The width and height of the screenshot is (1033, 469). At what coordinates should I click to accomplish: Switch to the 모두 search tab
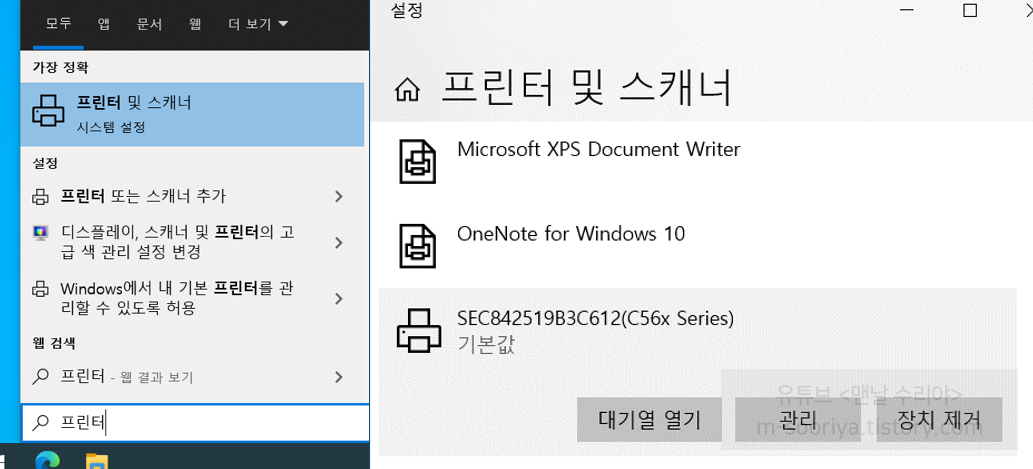pyautogui.click(x=59, y=24)
